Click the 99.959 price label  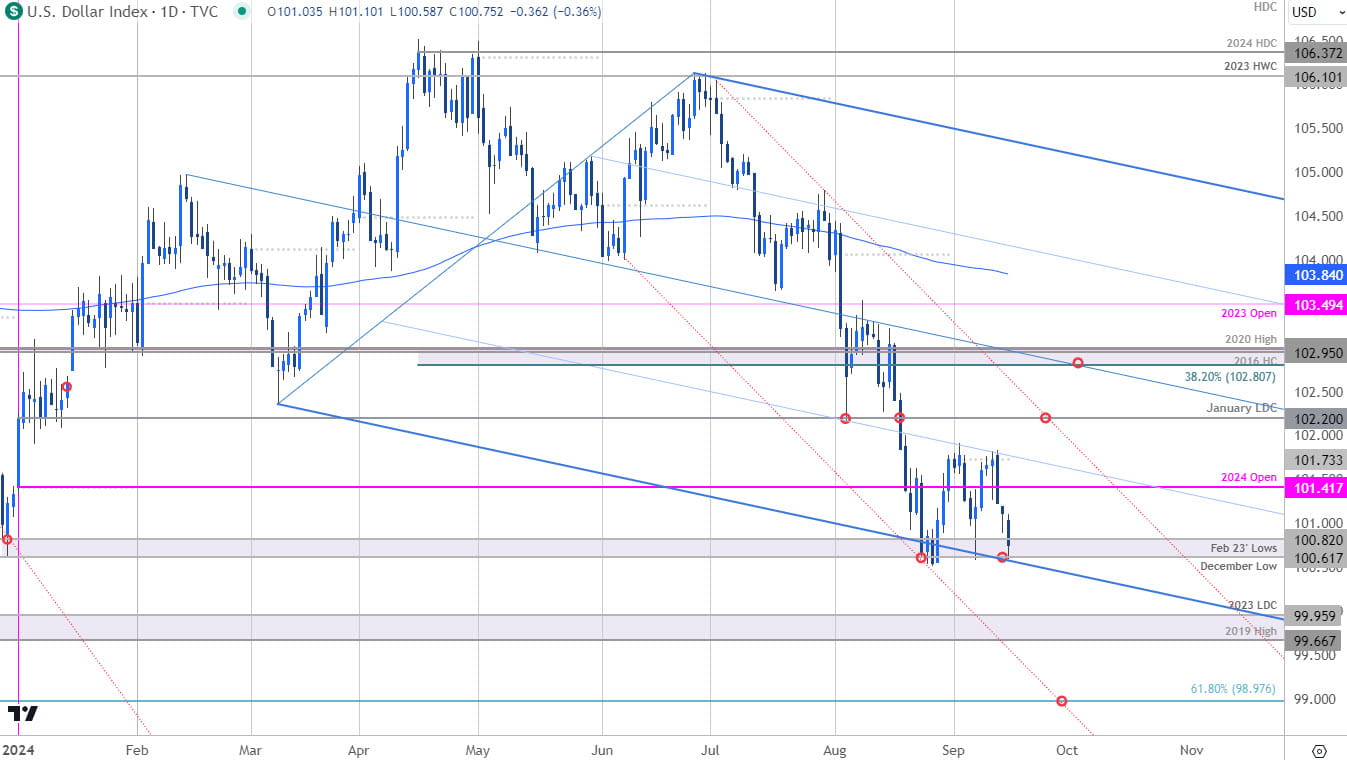click(x=1314, y=615)
